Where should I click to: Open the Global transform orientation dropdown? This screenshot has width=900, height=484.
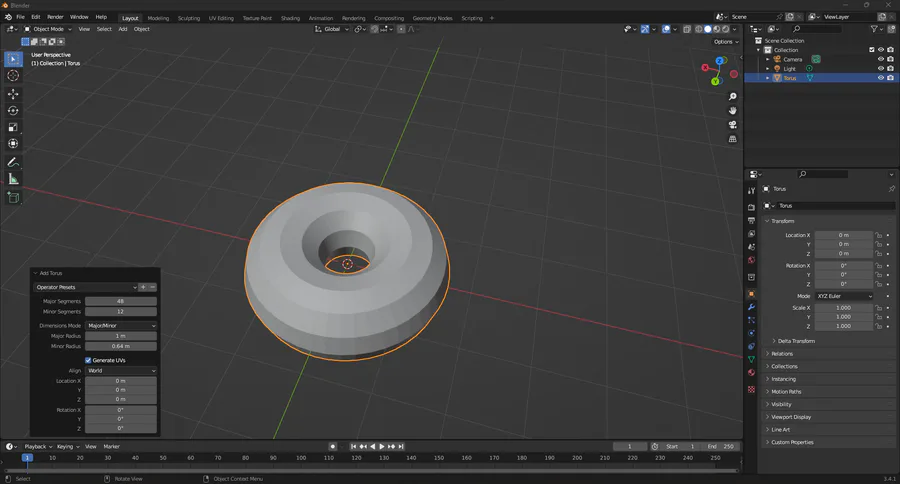coord(331,29)
